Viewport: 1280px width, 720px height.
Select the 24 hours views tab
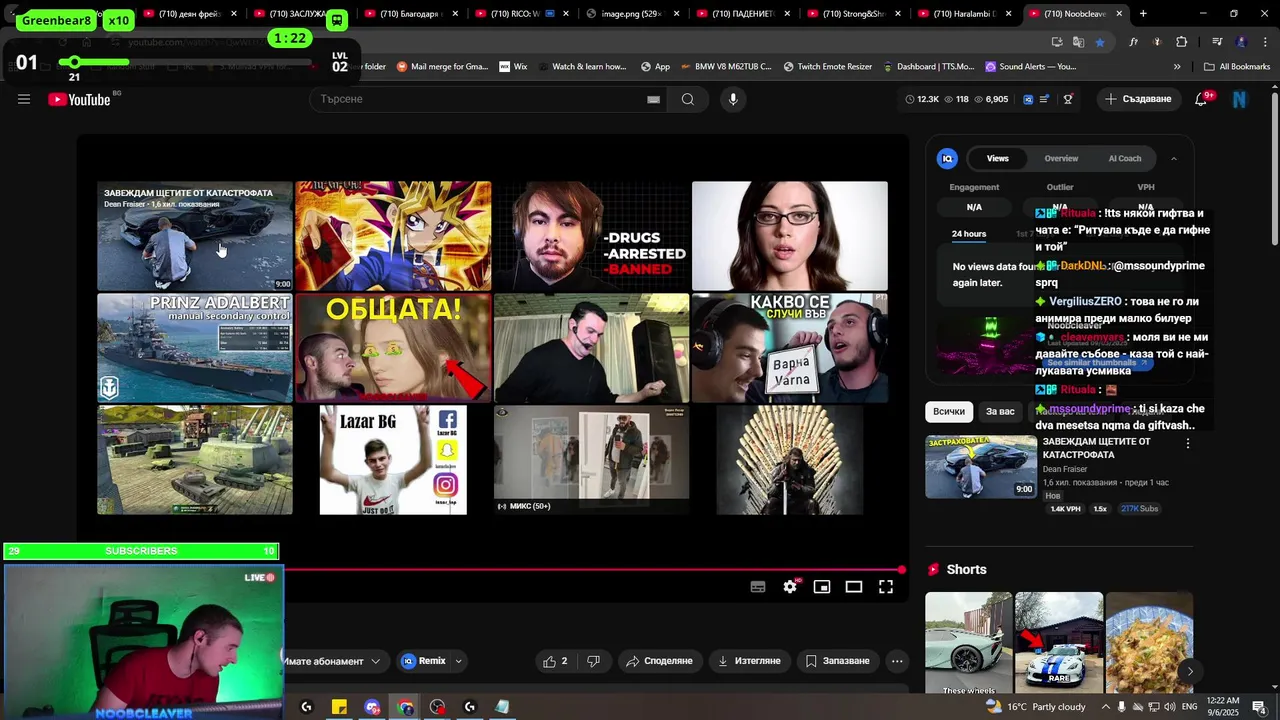[x=969, y=234]
